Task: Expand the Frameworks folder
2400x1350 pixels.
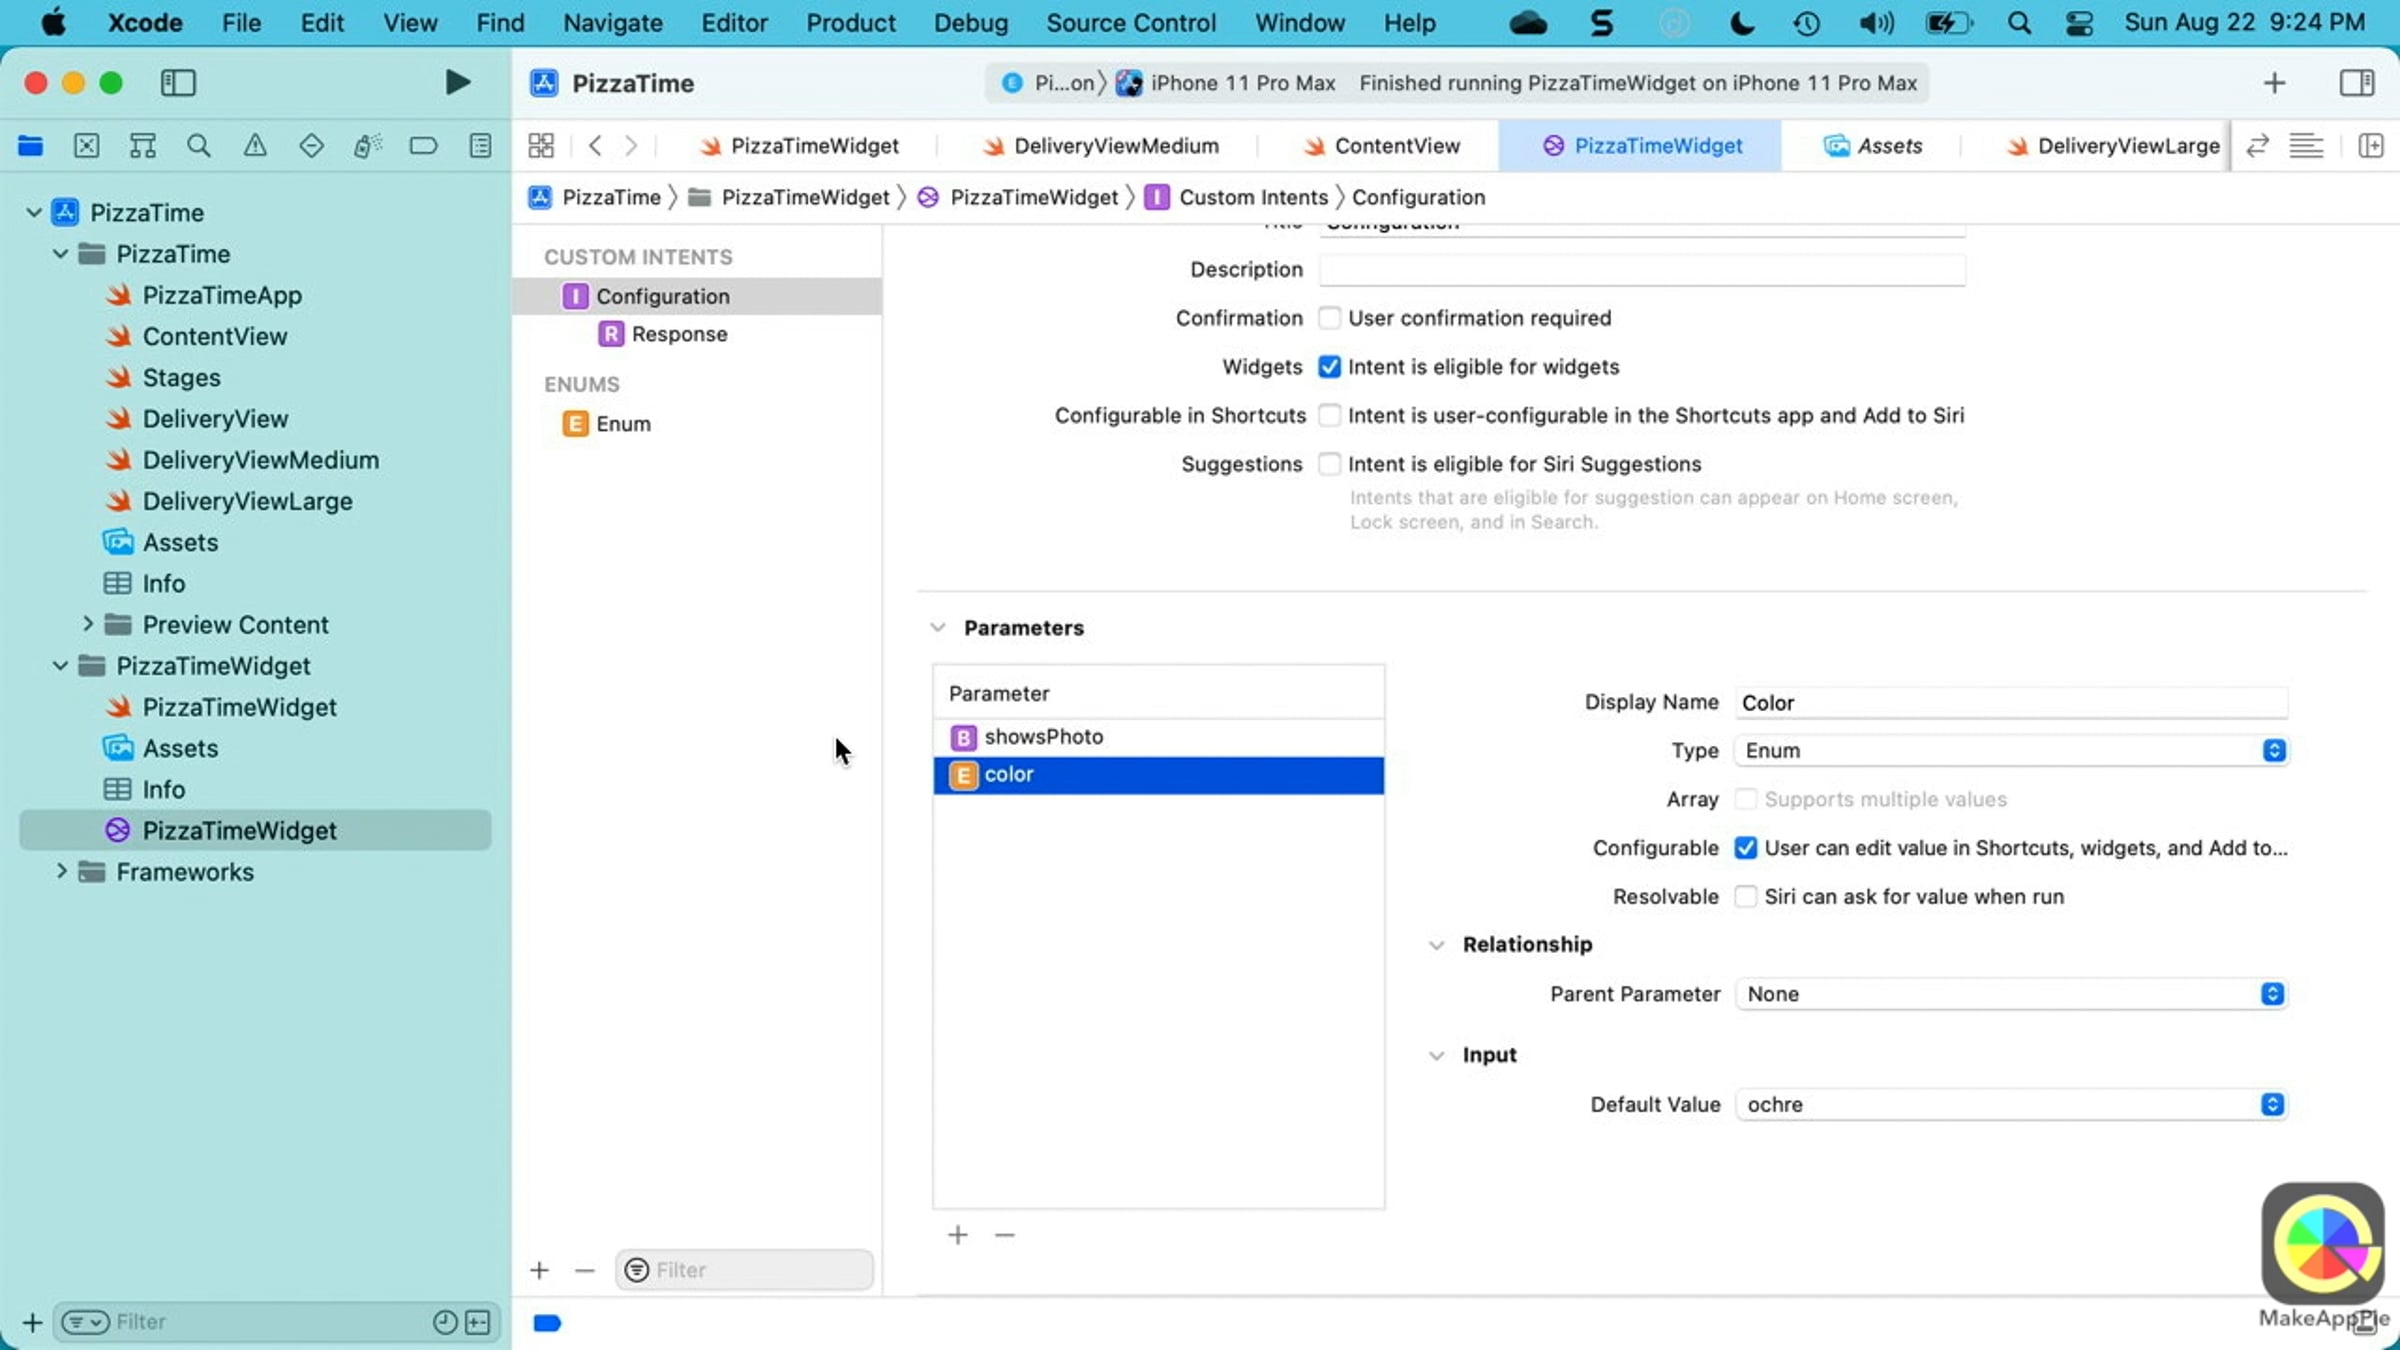Action: click(x=61, y=872)
